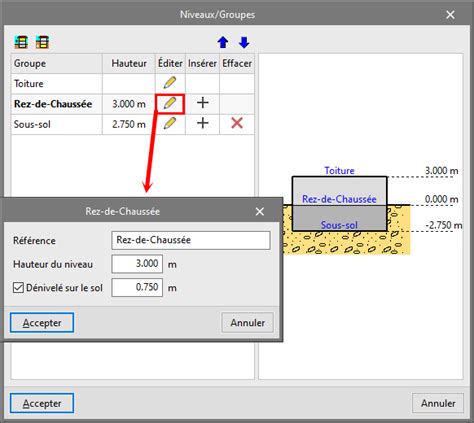Click Sous-sol label in the diagram
The width and height of the screenshot is (474, 423).
339,225
